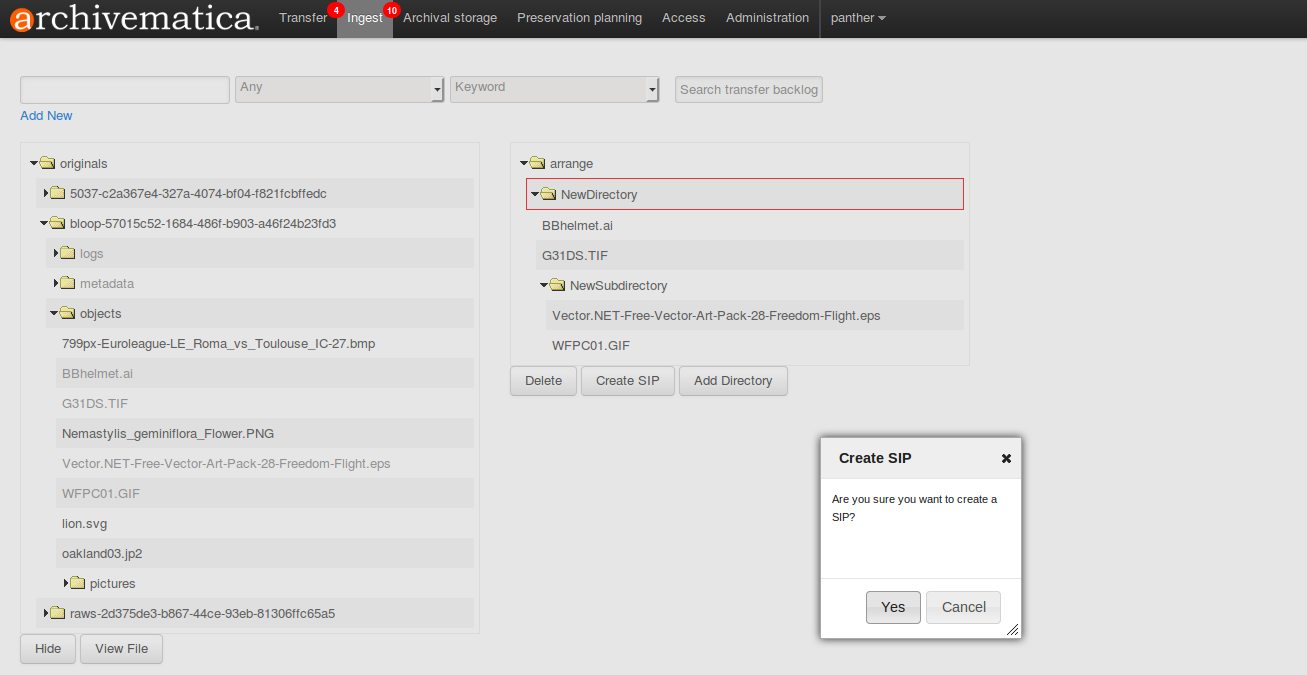Confirm SIP creation with Yes
Viewport: 1307px width, 675px height.
coord(893,607)
